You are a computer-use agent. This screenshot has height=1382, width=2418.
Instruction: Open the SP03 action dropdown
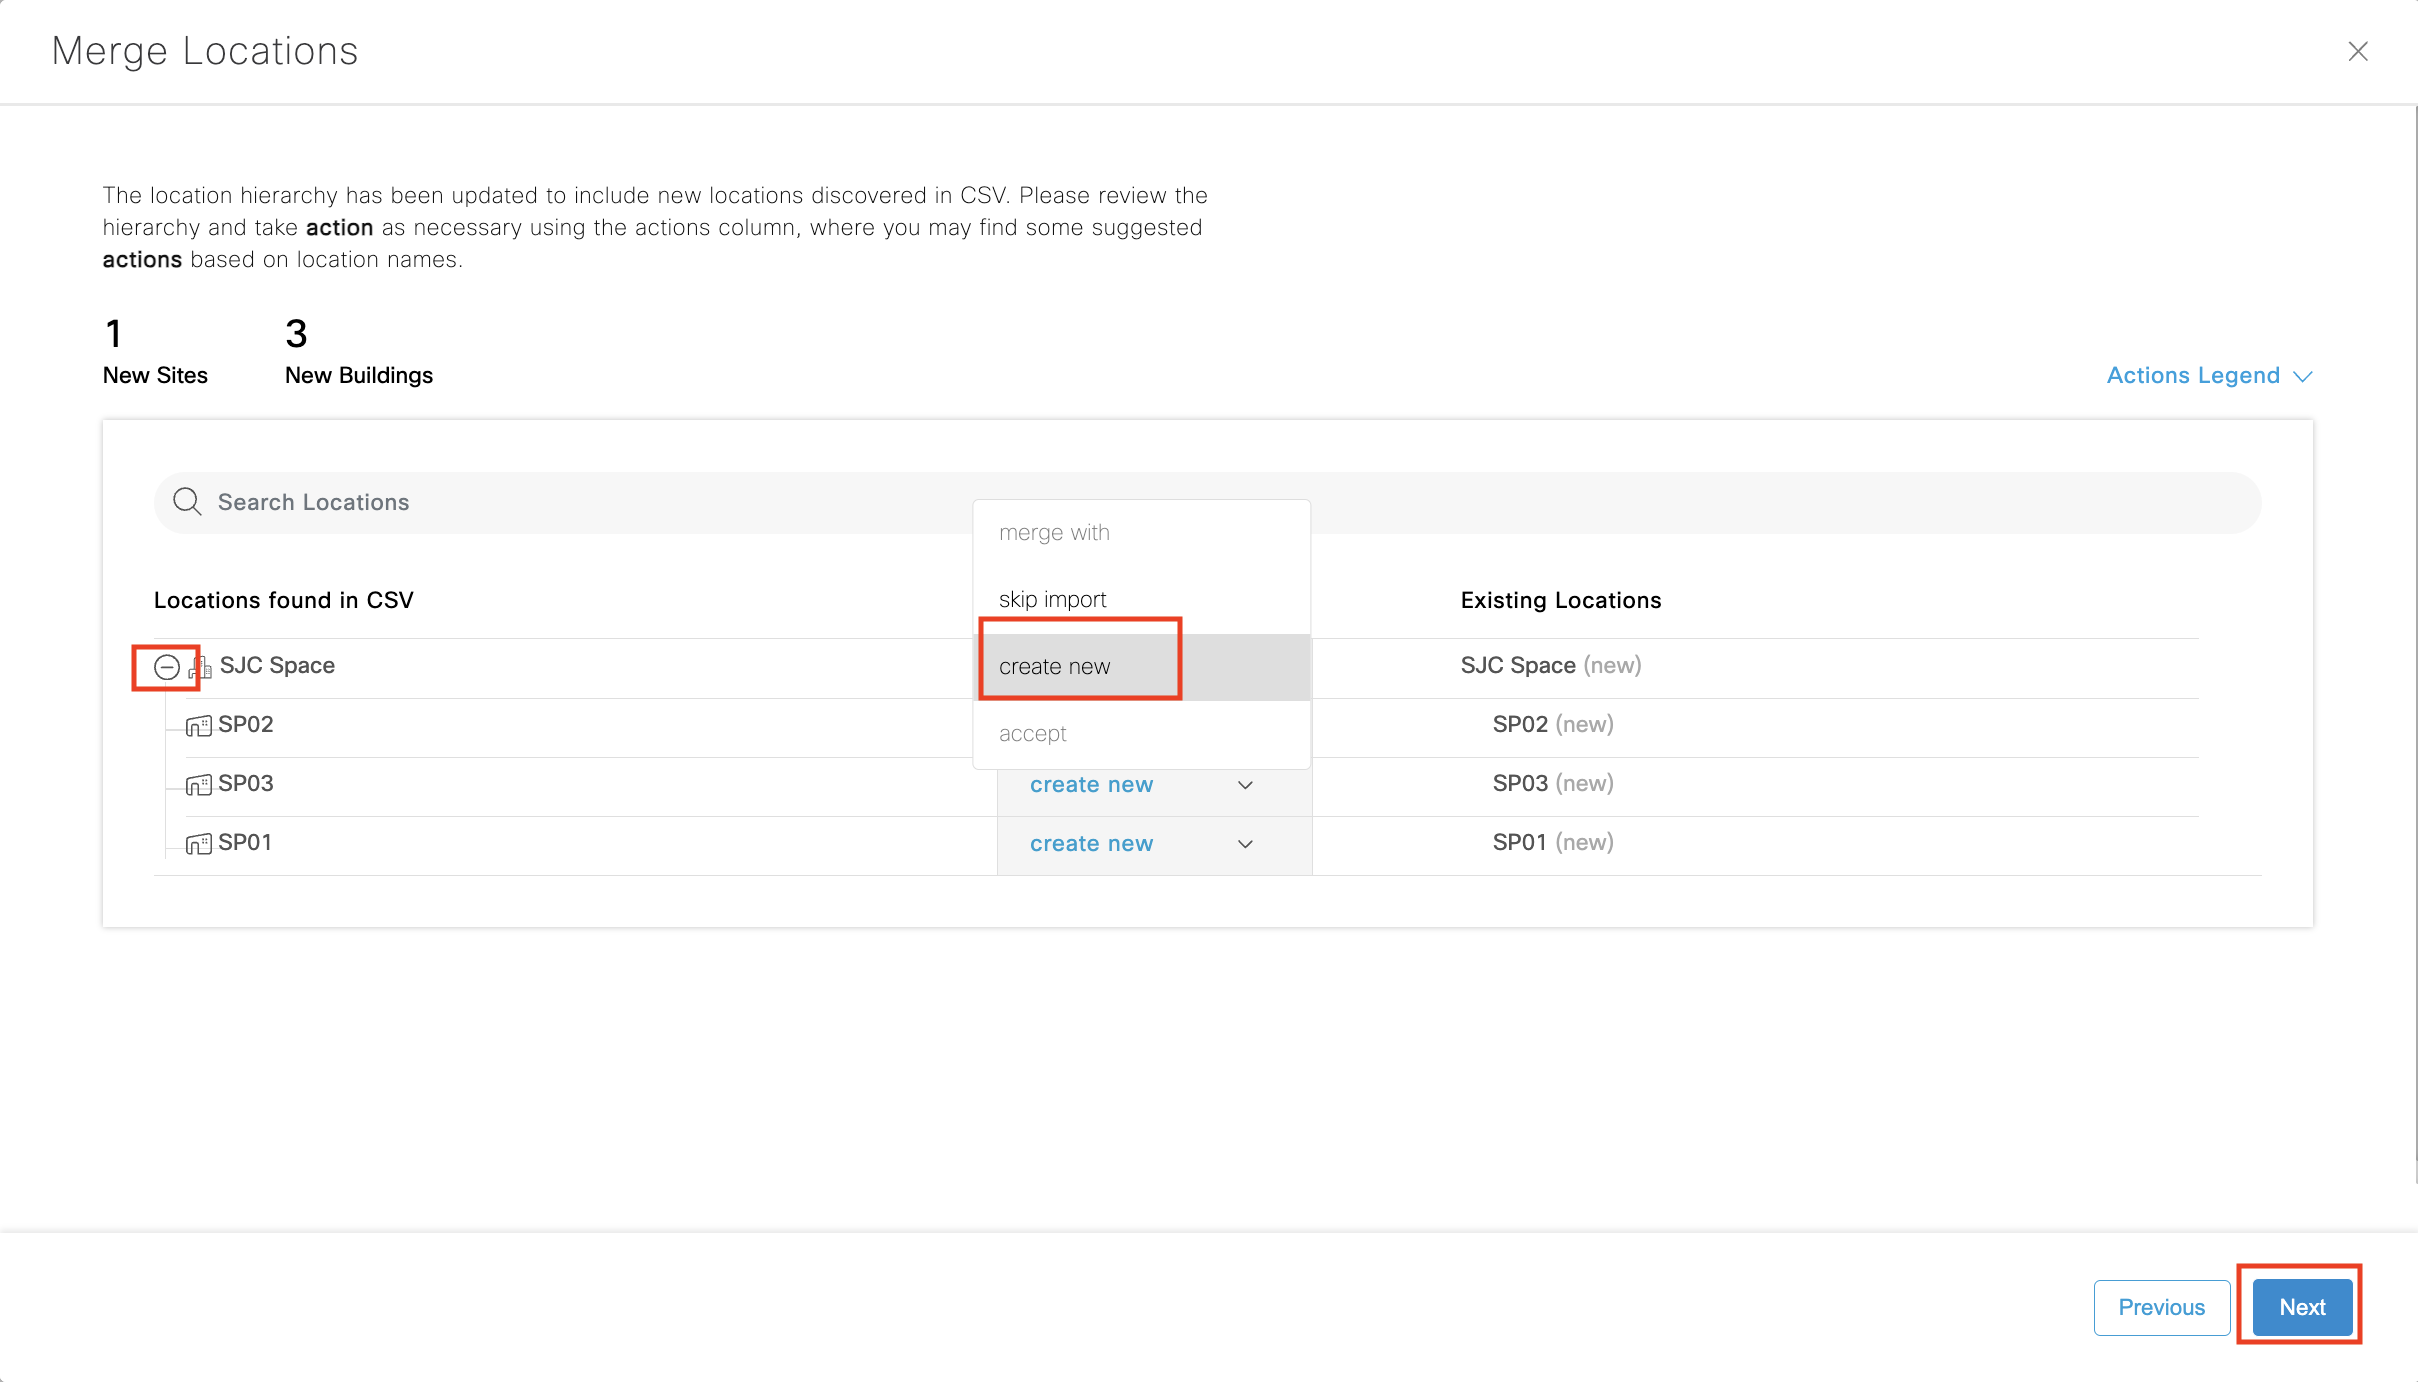coord(1140,785)
